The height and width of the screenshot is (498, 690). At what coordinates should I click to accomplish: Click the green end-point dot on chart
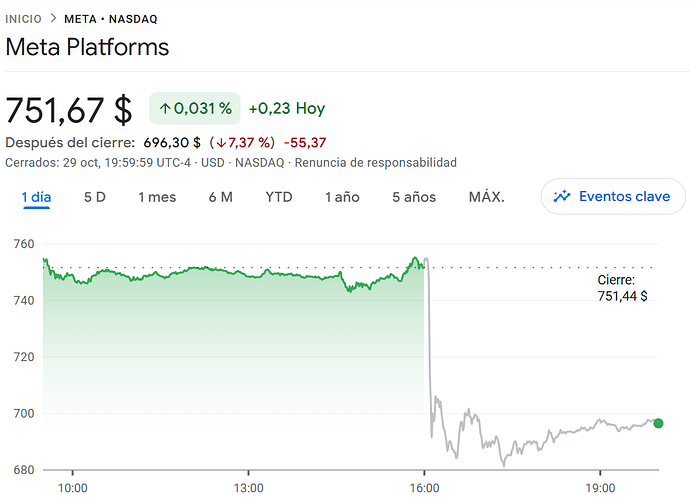(658, 423)
